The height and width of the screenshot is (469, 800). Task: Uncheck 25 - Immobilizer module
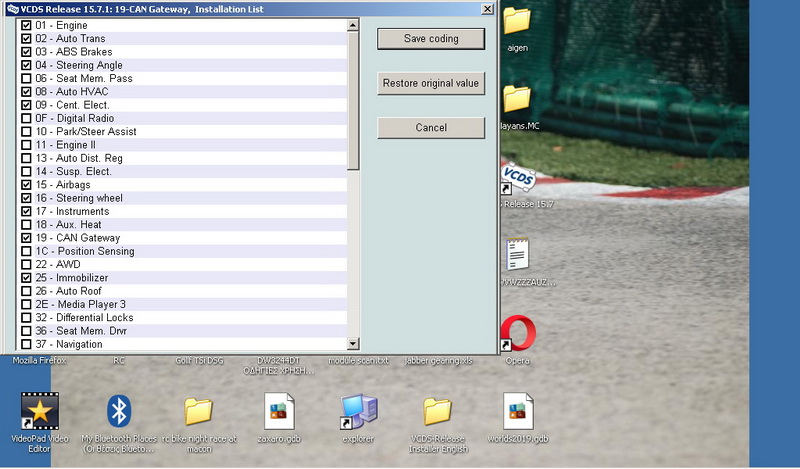click(x=26, y=277)
